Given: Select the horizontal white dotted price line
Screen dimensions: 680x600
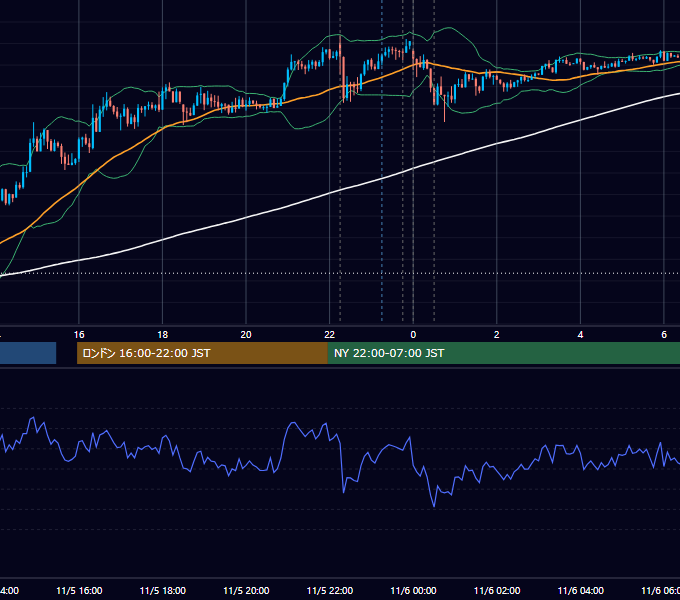Looking at the screenshot, I should tap(340, 273).
